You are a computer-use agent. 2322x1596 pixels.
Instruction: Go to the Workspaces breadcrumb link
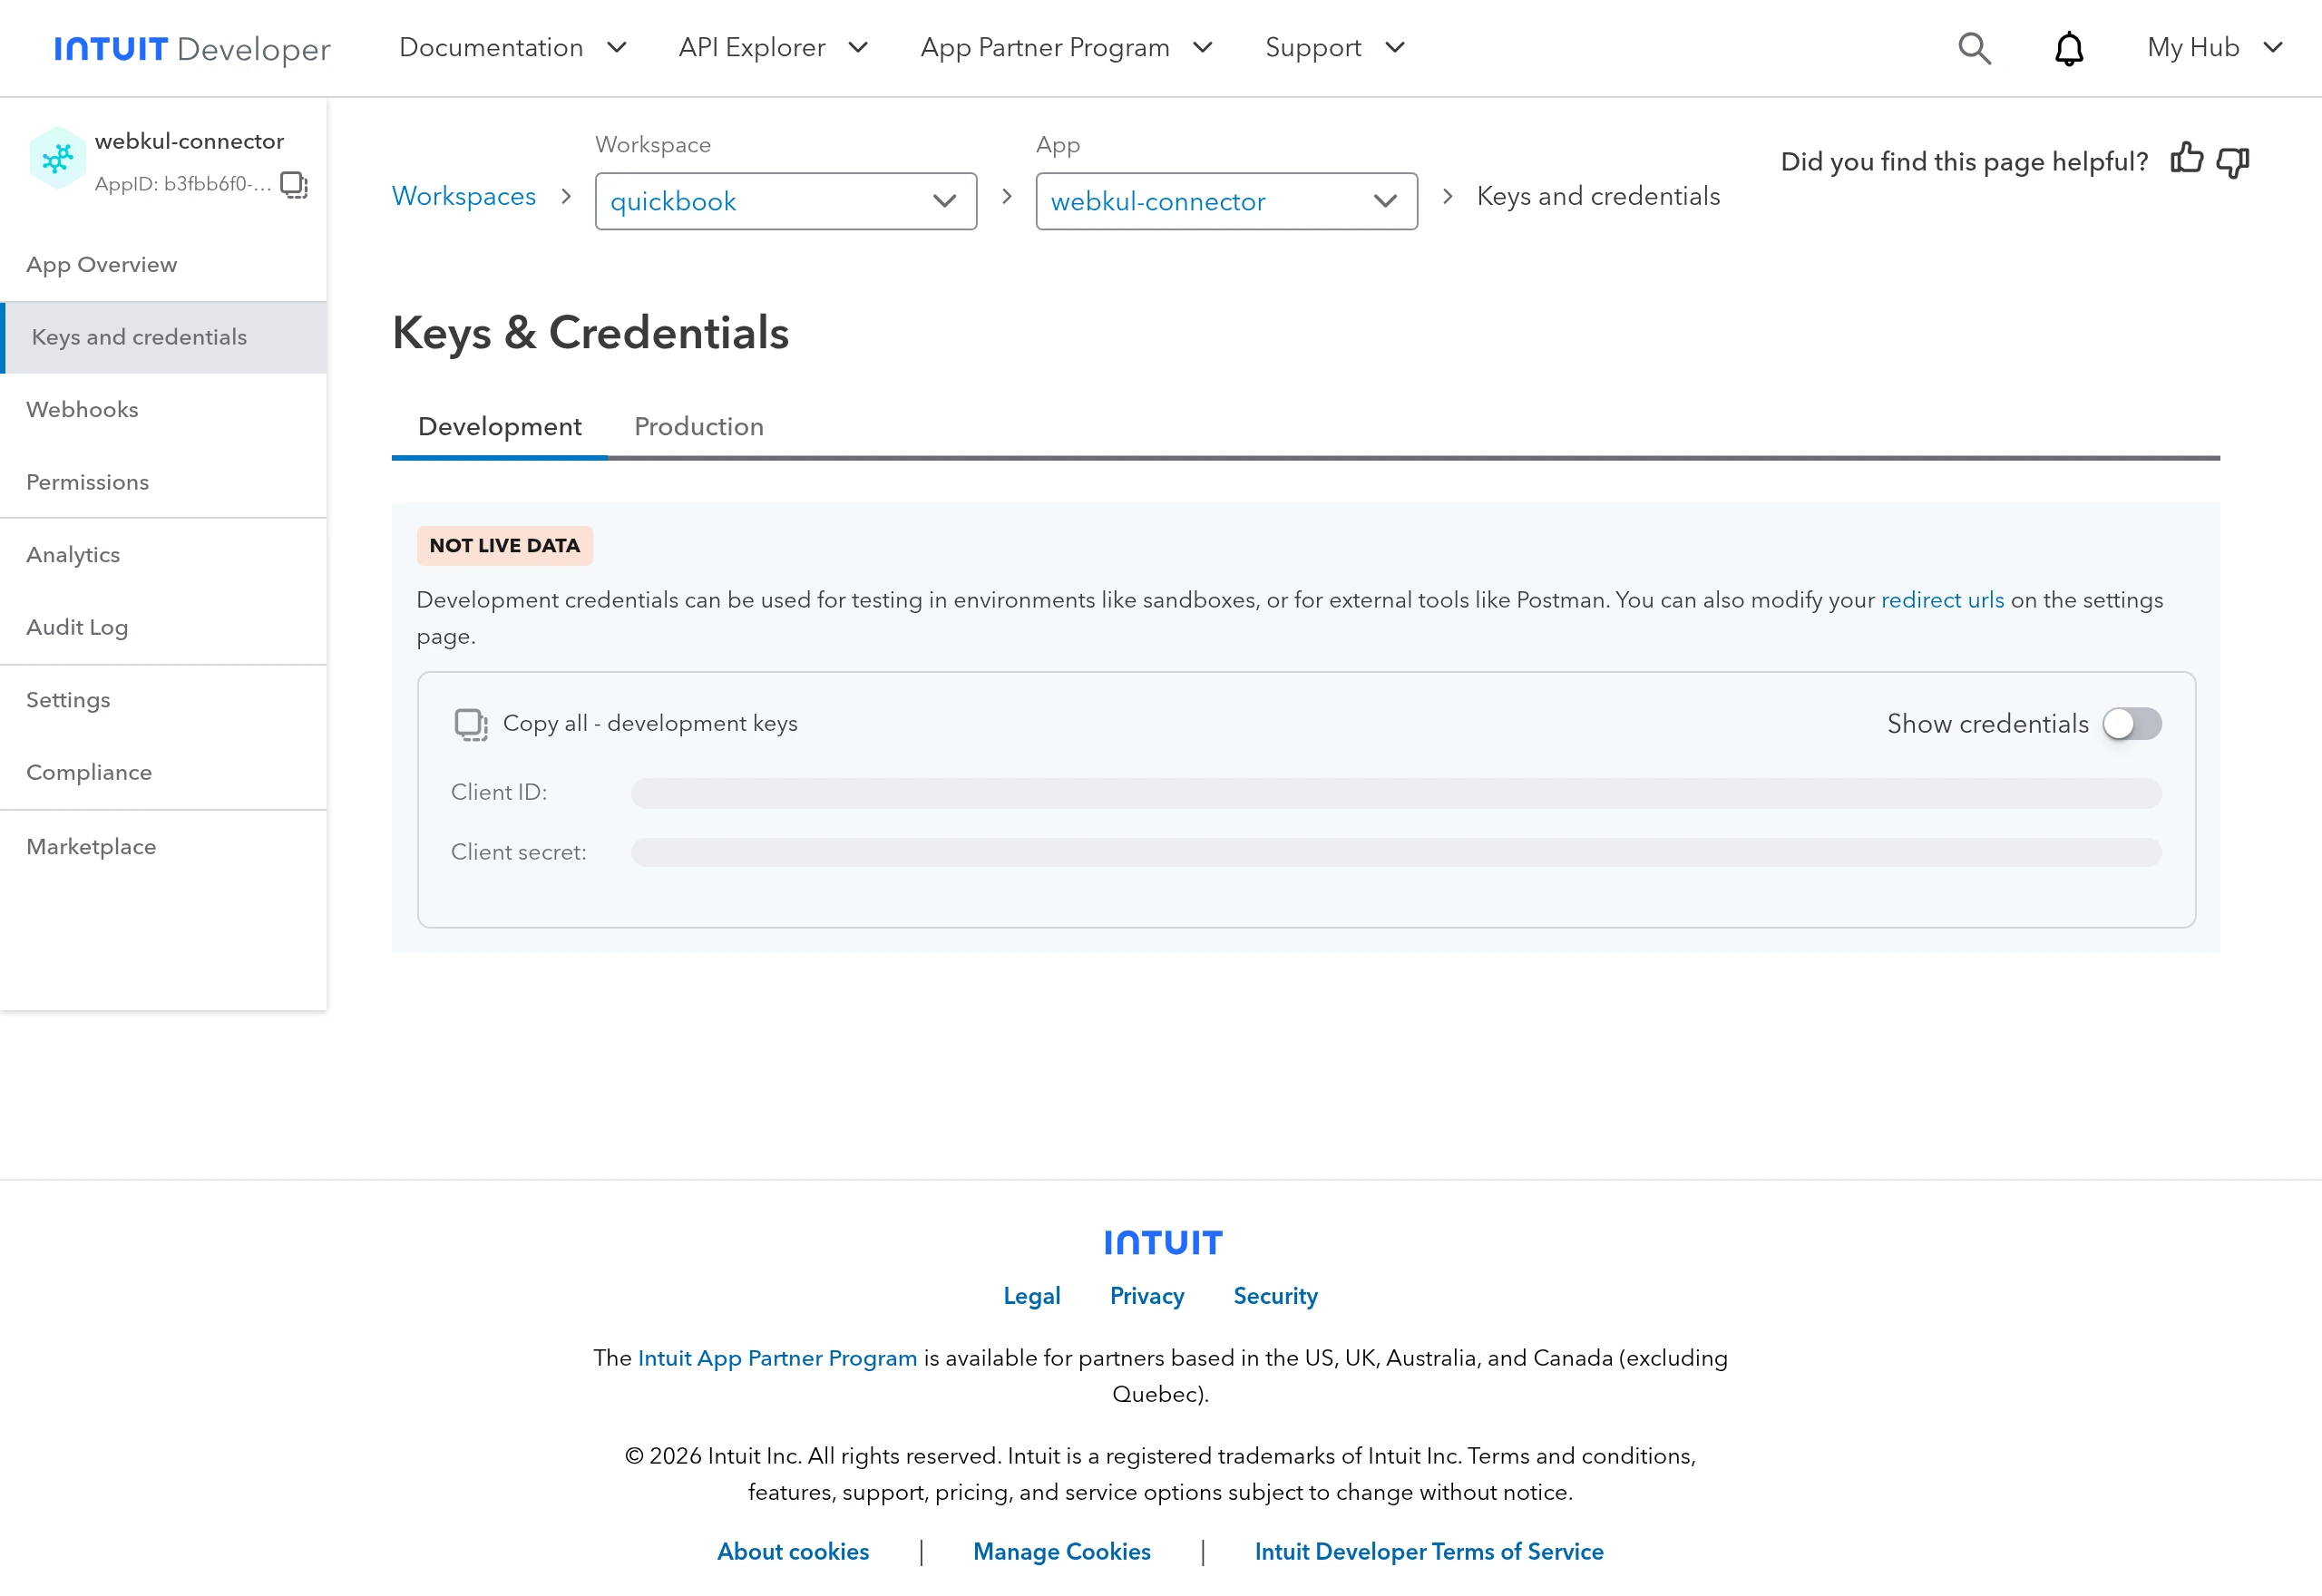pos(463,196)
